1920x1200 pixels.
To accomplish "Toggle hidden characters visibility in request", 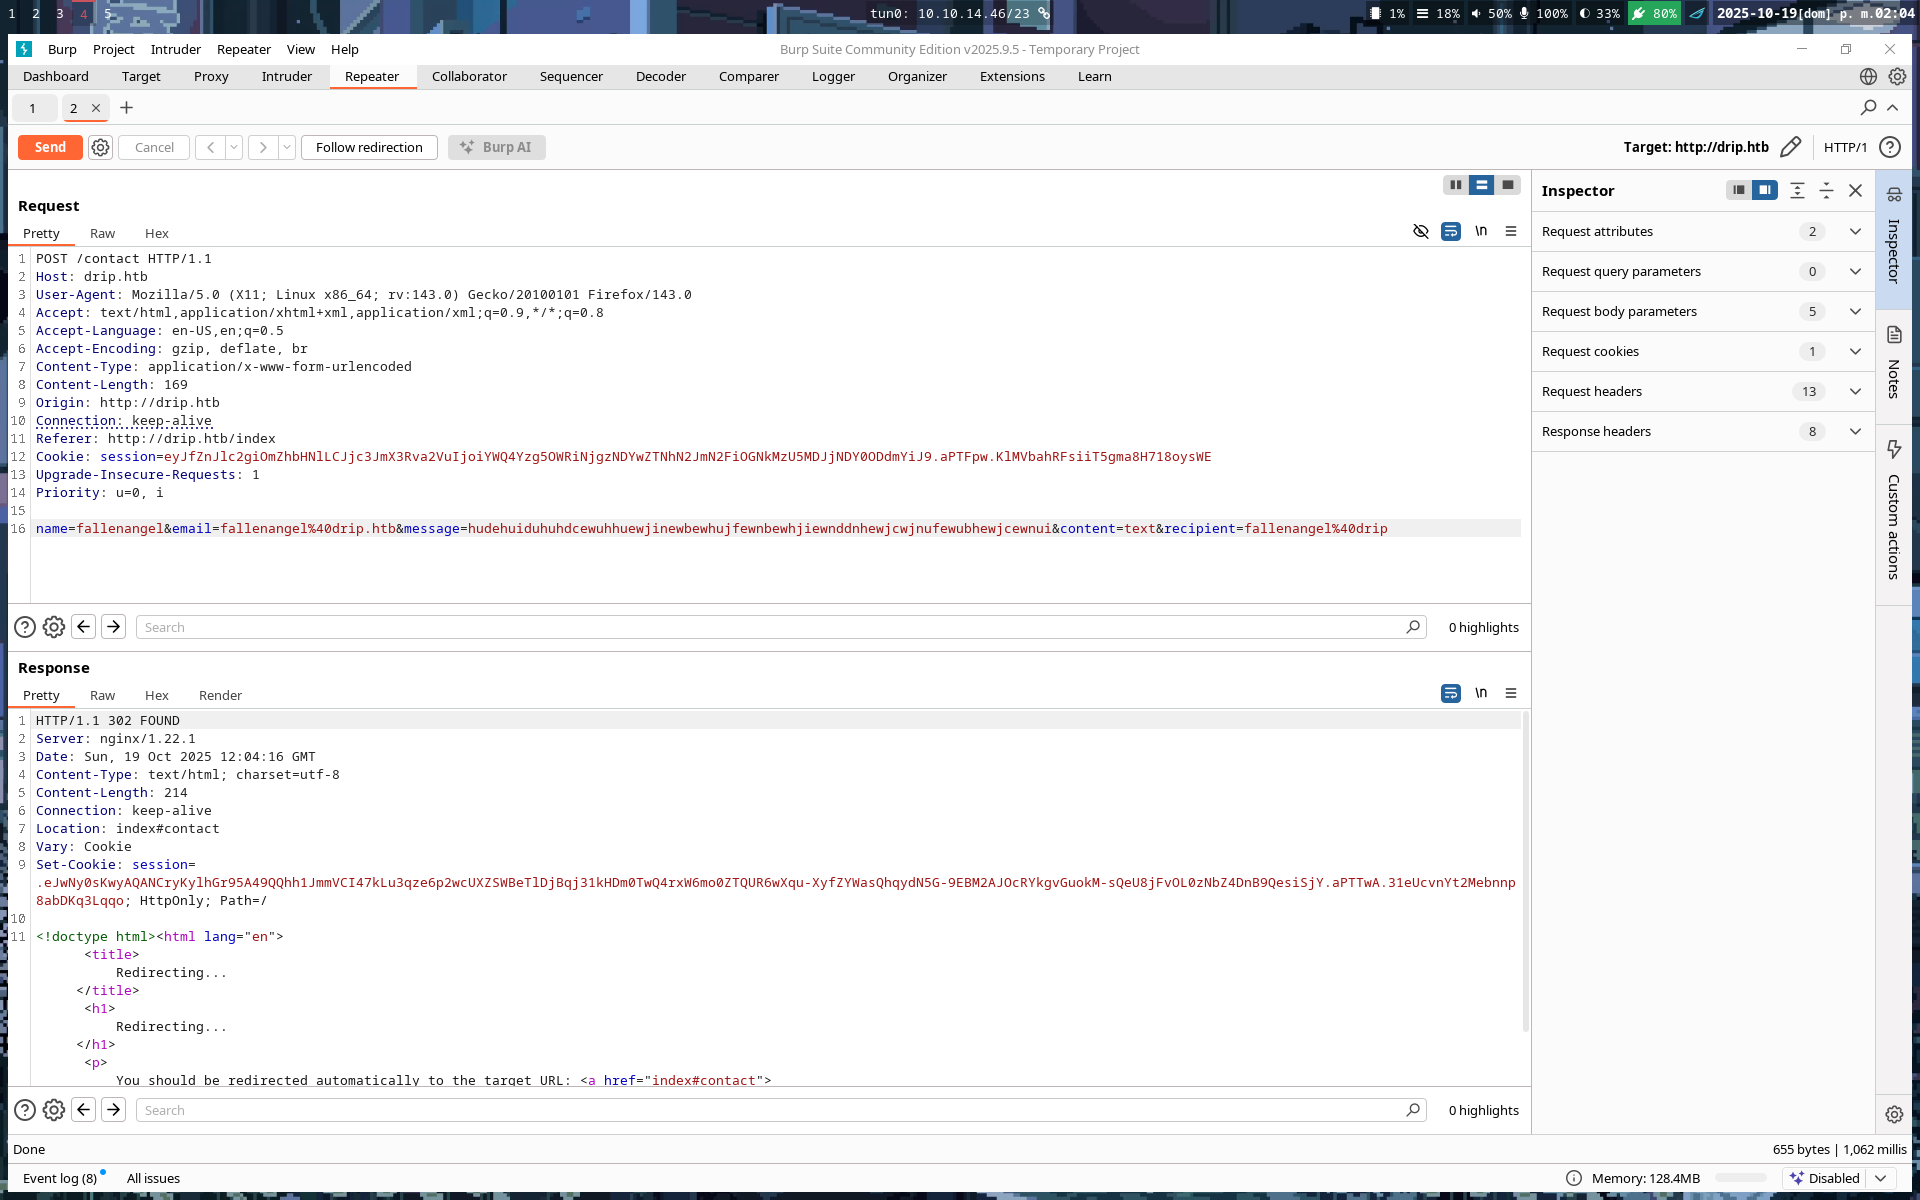I will click(x=1420, y=231).
